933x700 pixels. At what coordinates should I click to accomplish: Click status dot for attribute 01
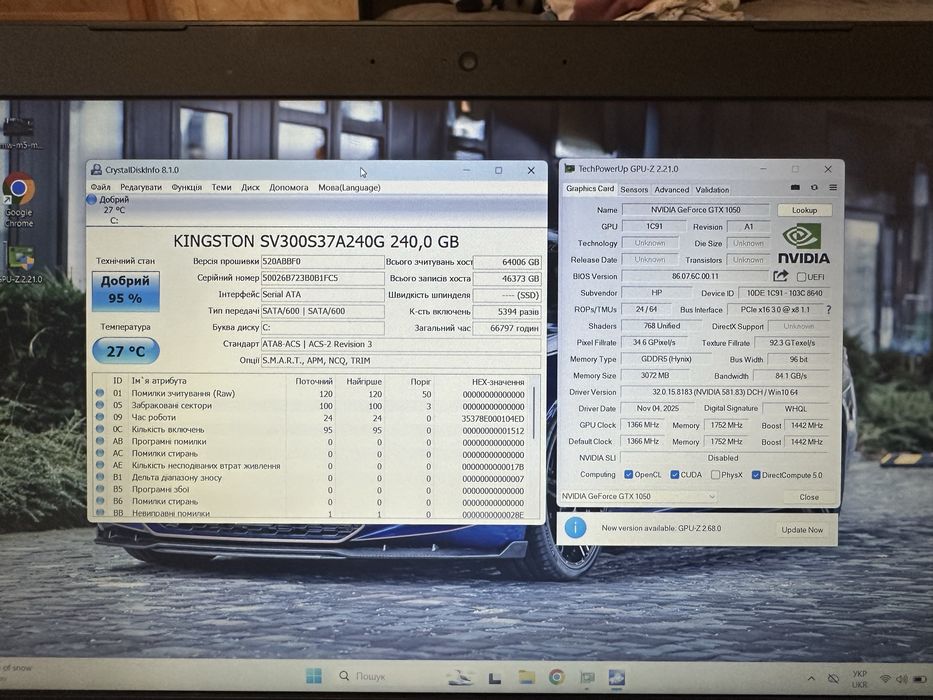(x=100, y=393)
